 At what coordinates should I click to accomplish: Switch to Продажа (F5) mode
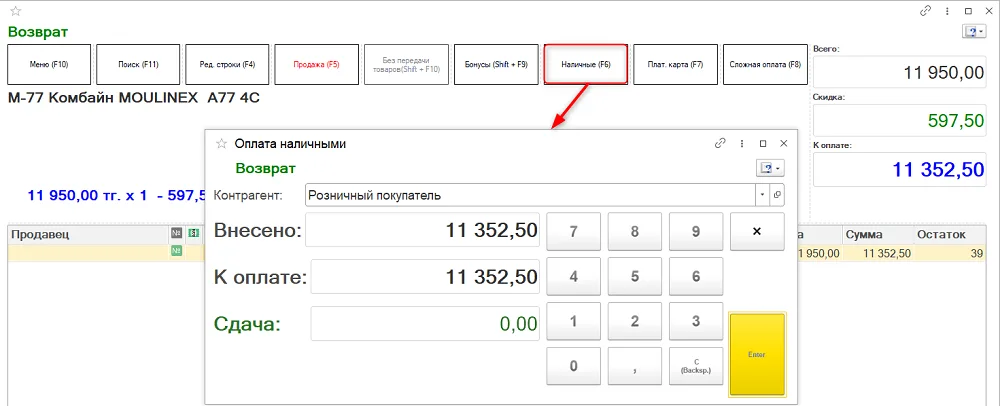[317, 64]
